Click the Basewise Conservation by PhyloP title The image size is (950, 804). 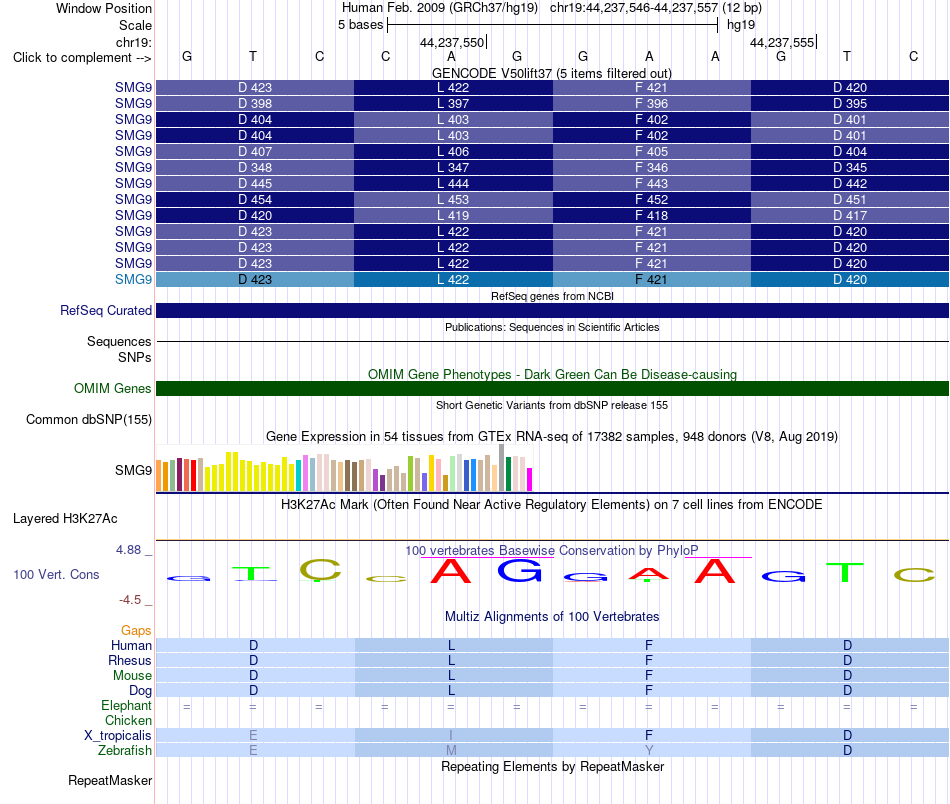551,551
